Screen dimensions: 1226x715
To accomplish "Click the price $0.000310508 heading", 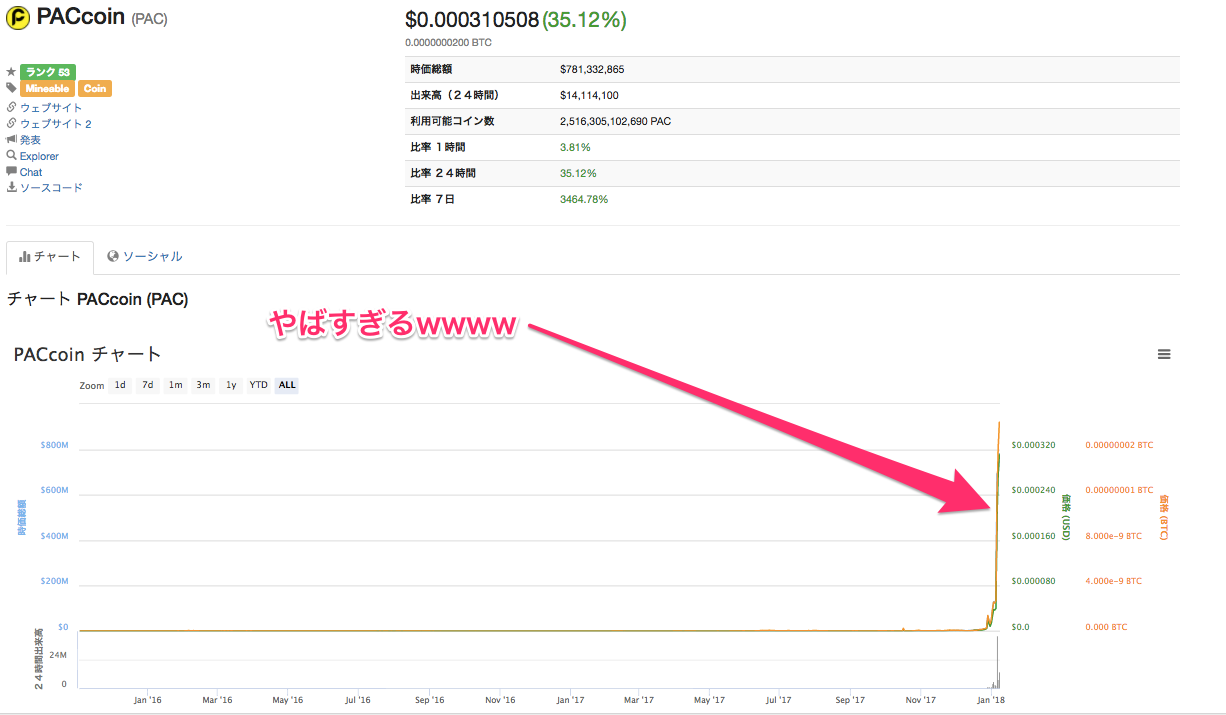I will pos(472,20).
